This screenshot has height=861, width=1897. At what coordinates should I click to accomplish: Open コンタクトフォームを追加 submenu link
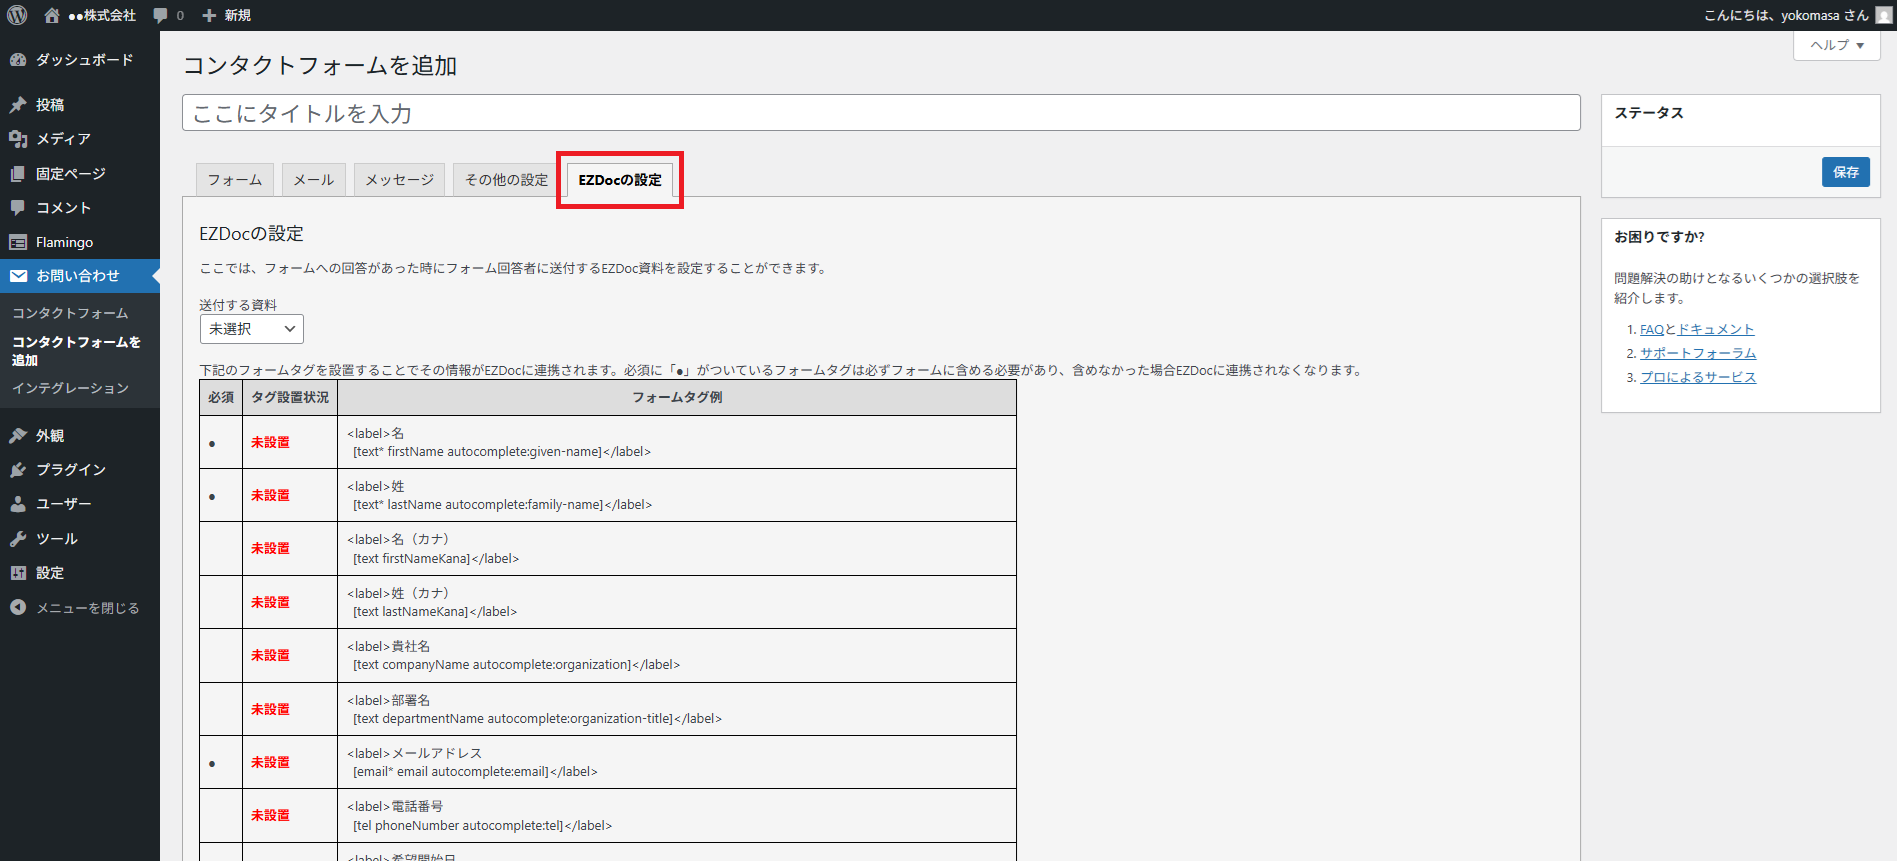77,351
